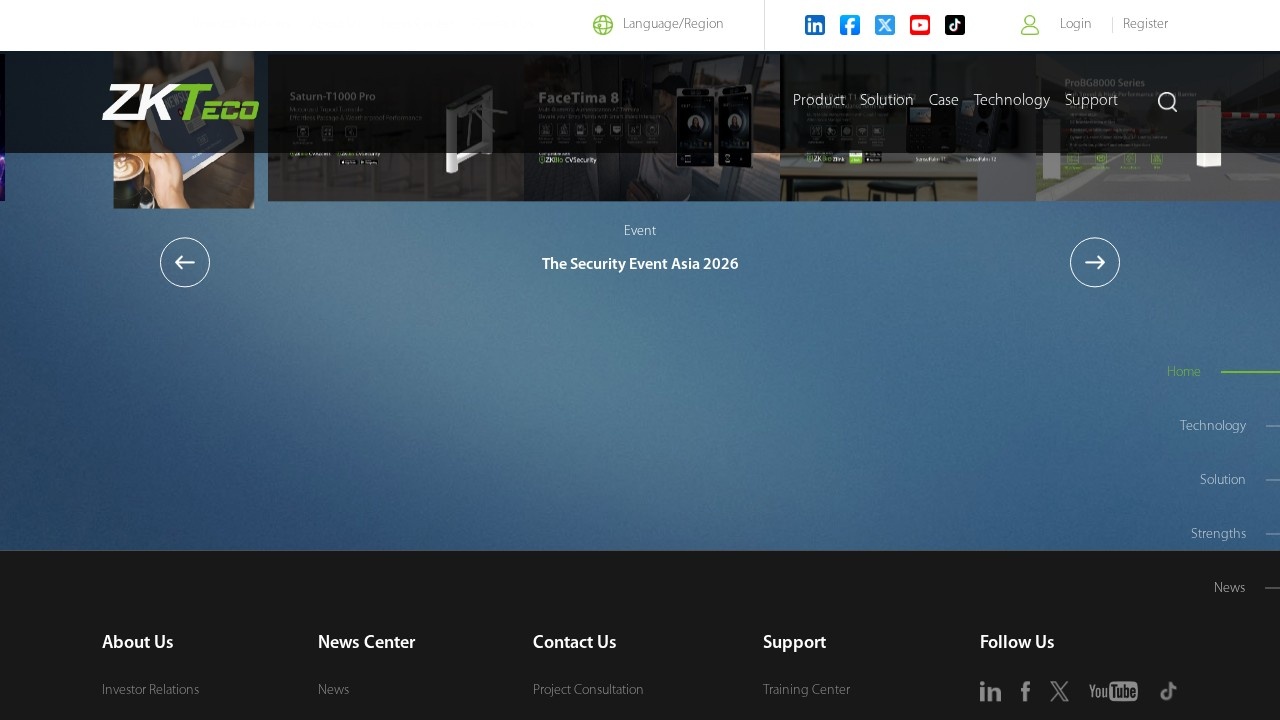Open Investor Relations footer link
The height and width of the screenshot is (720, 1280).
[x=150, y=690]
